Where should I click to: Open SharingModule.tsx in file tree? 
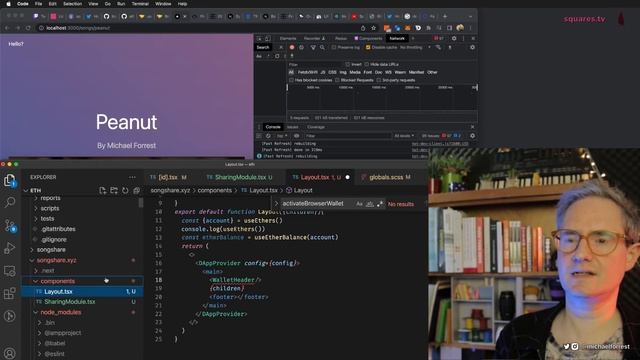(x=70, y=302)
